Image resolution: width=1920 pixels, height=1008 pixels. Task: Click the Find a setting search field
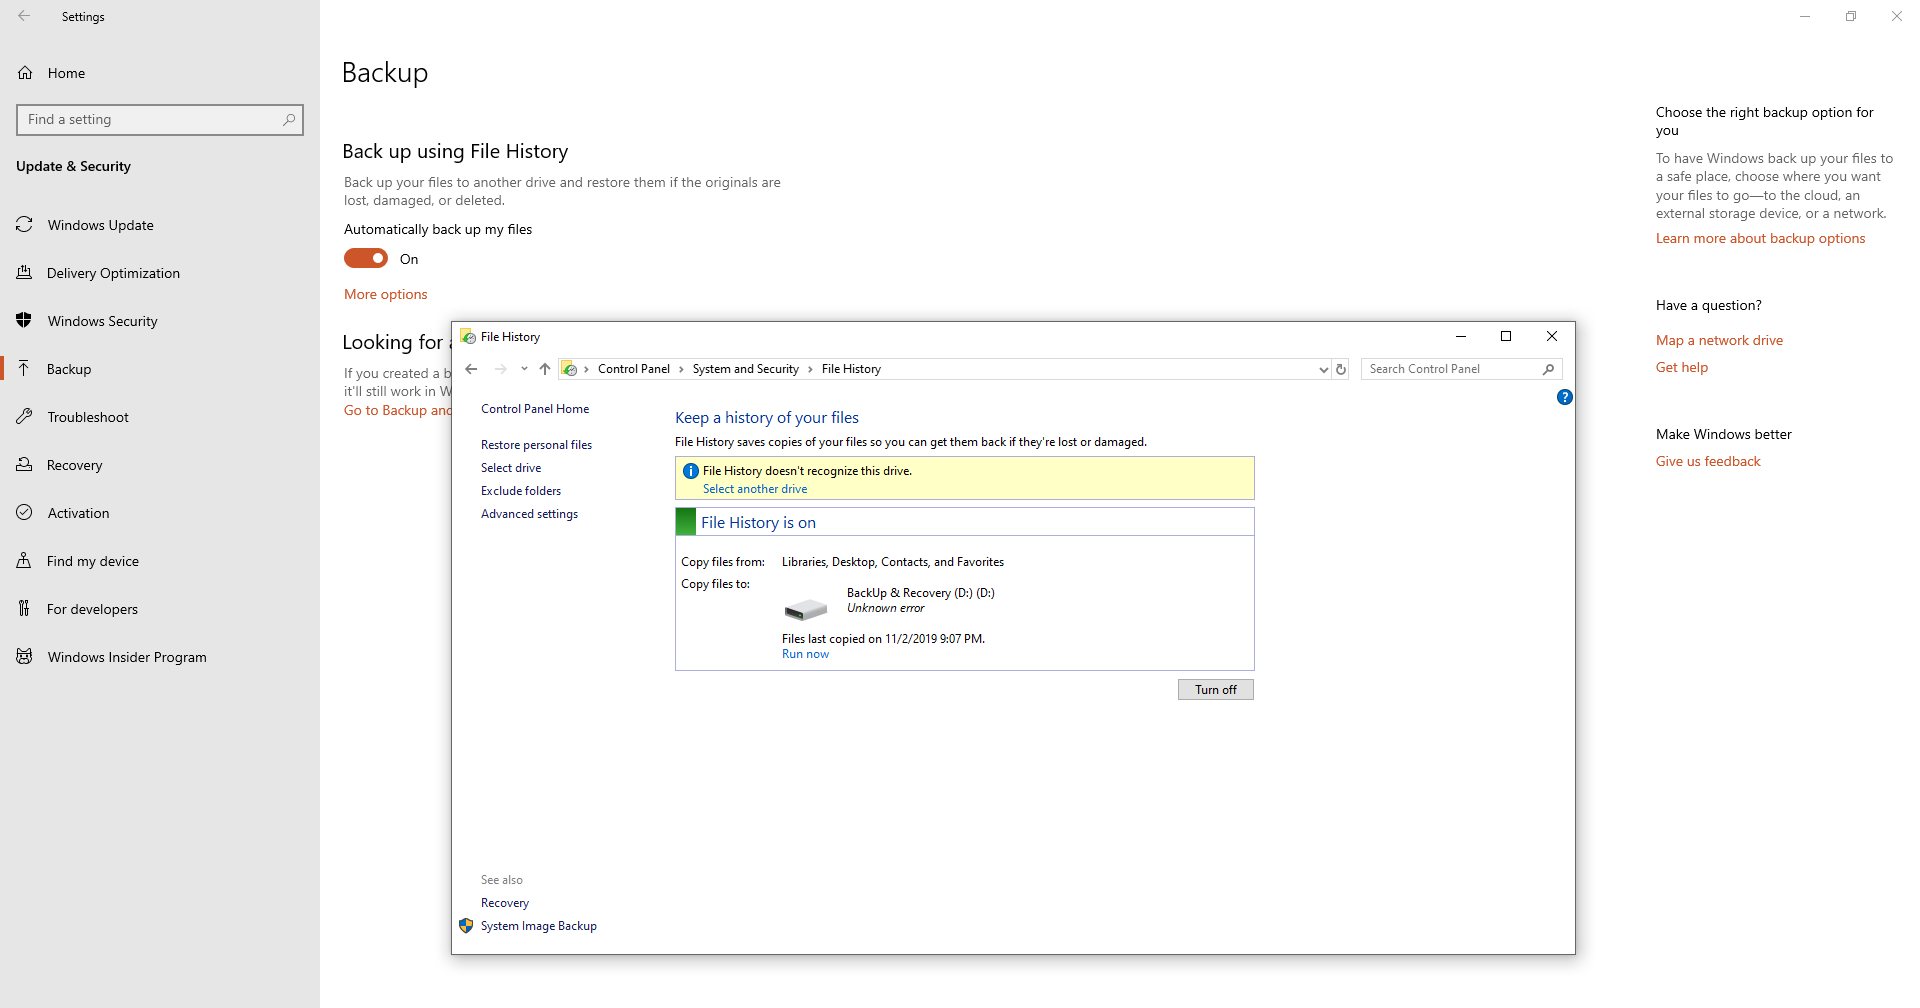tap(160, 120)
